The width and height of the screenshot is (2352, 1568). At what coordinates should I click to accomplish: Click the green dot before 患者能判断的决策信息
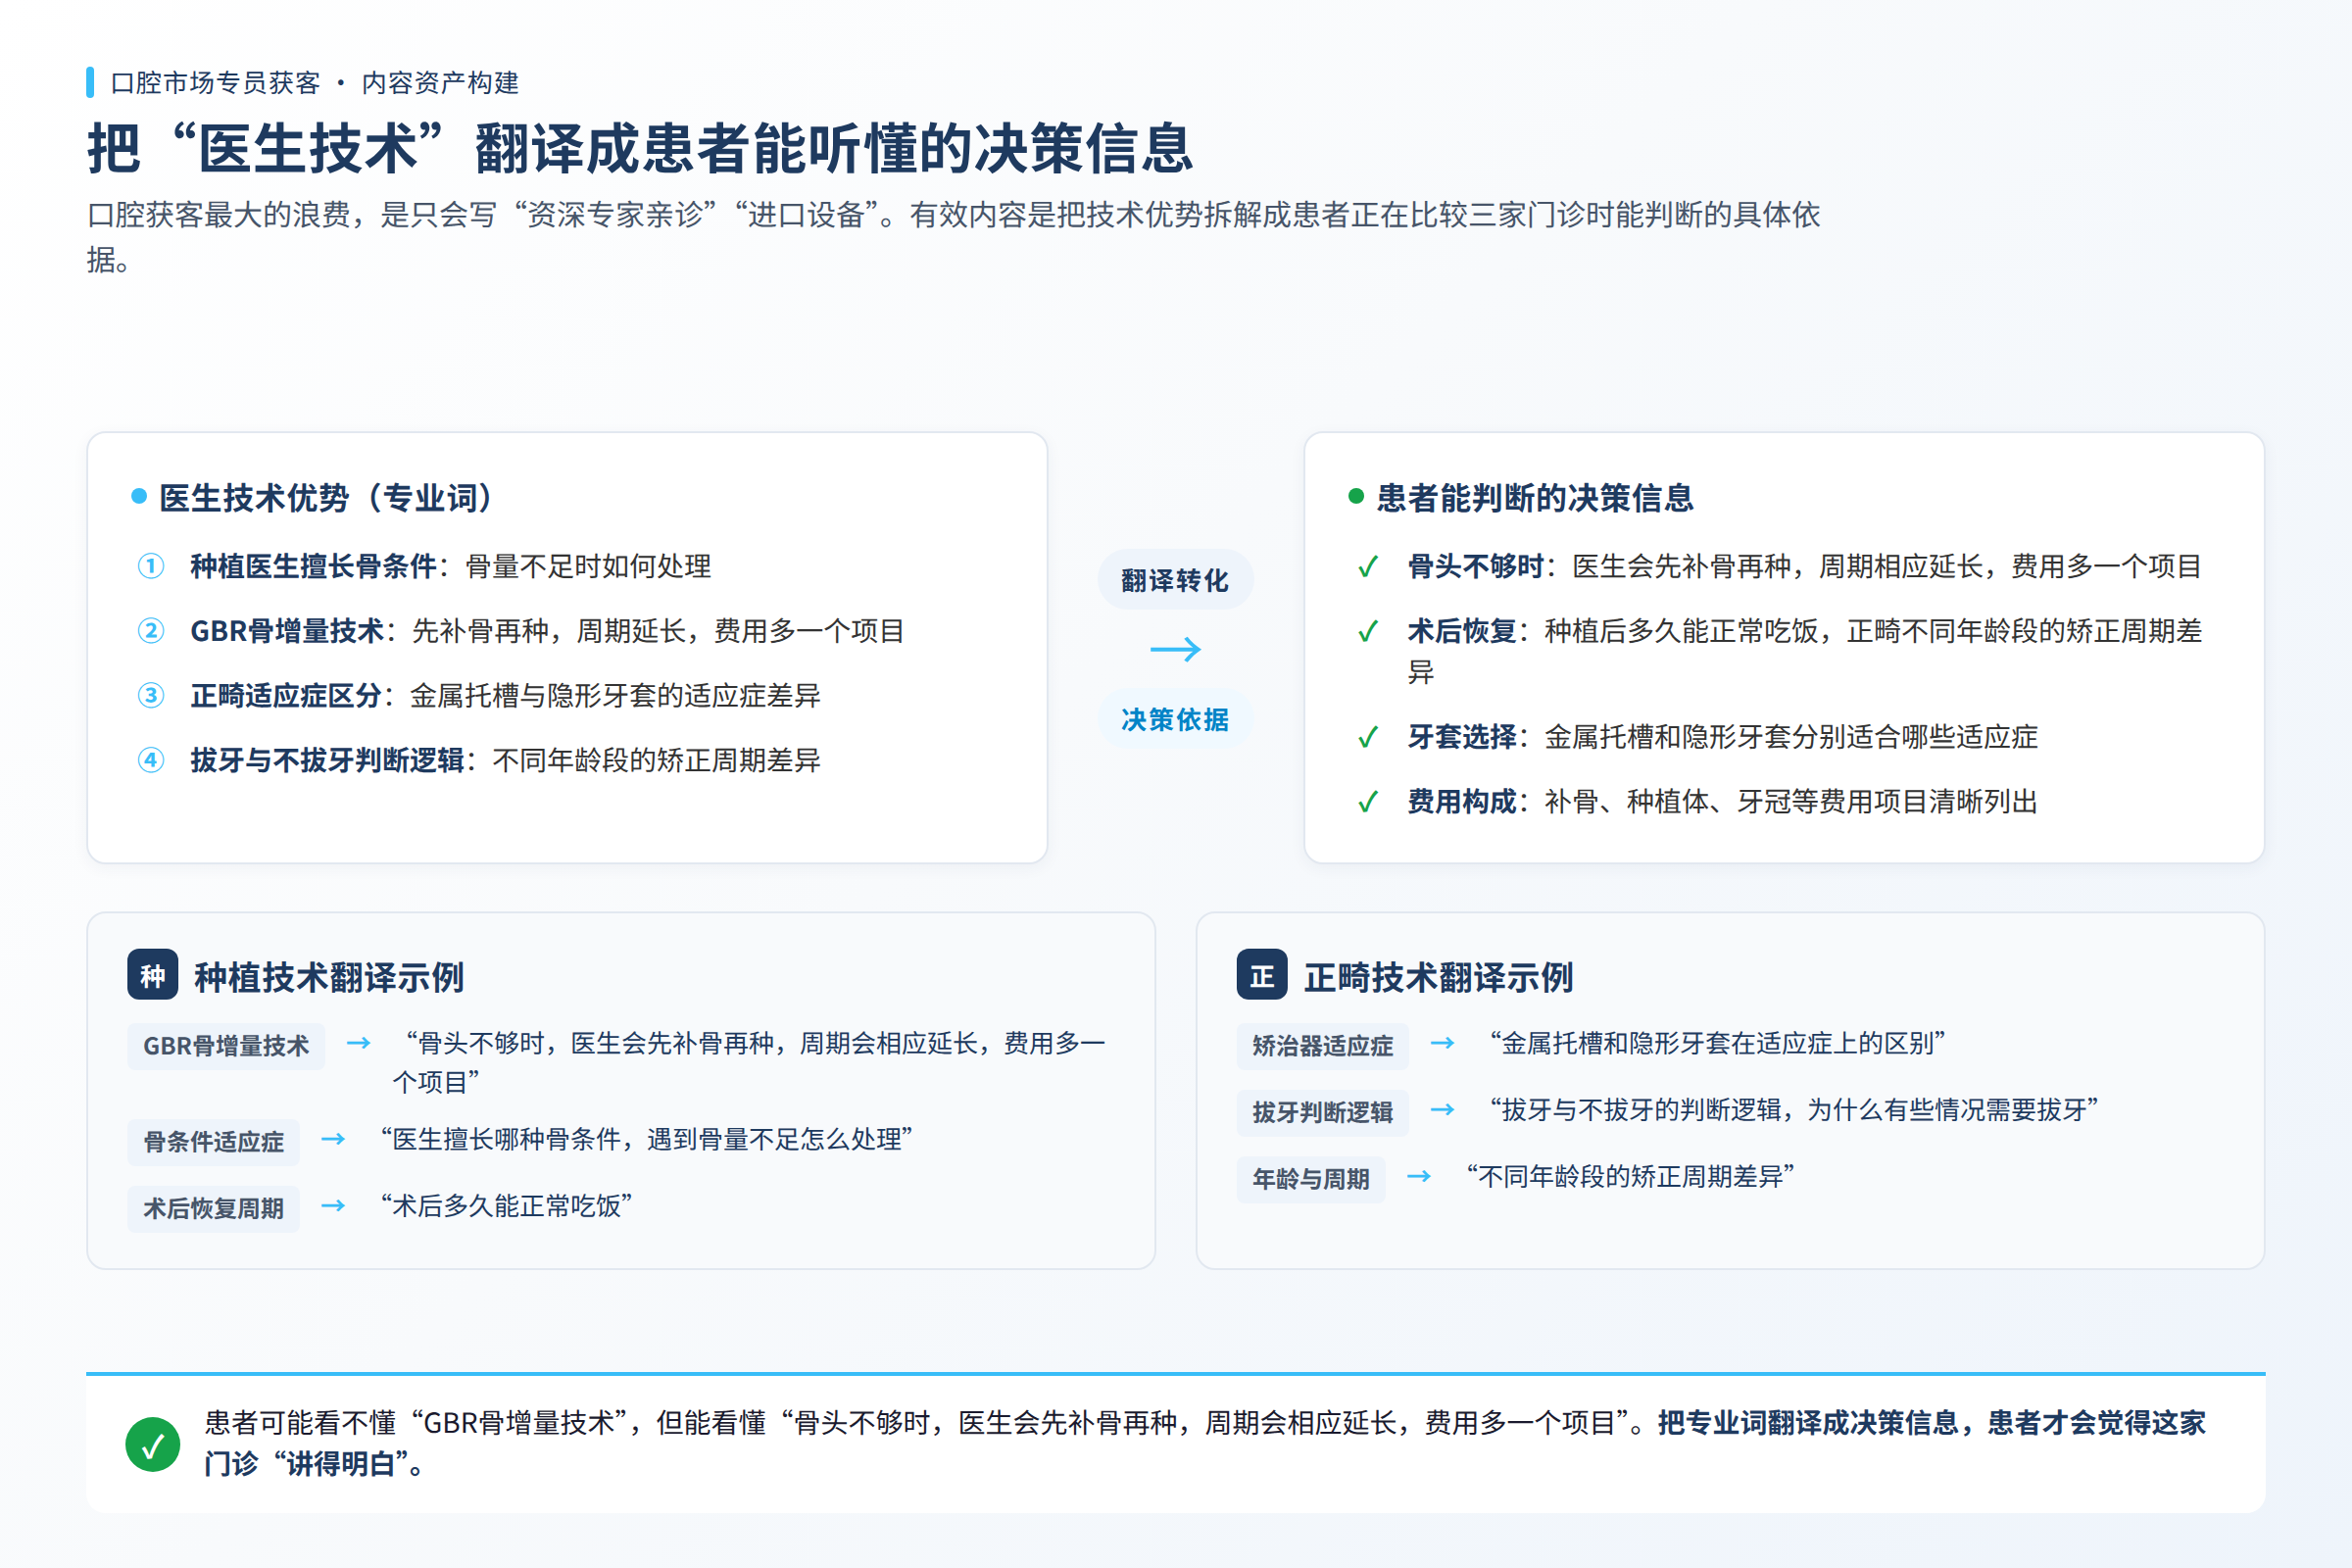(1356, 496)
